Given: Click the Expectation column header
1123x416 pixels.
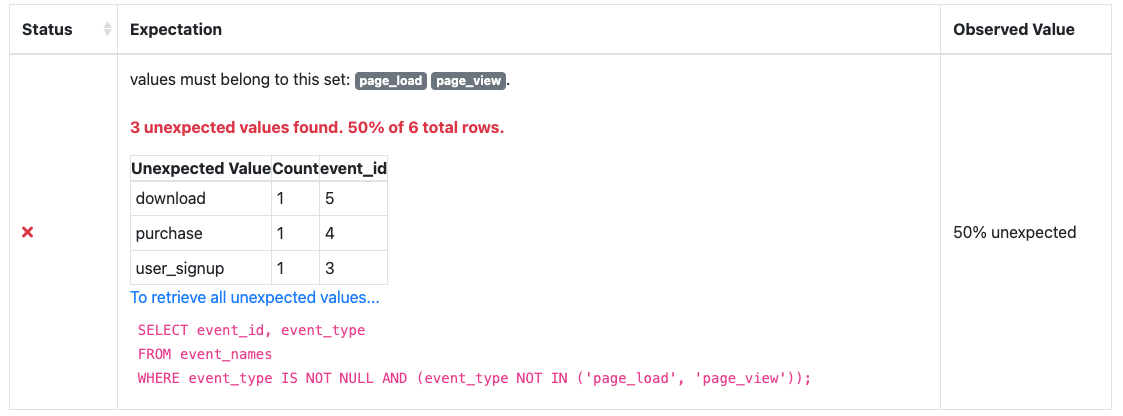Looking at the screenshot, I should (x=529, y=29).
